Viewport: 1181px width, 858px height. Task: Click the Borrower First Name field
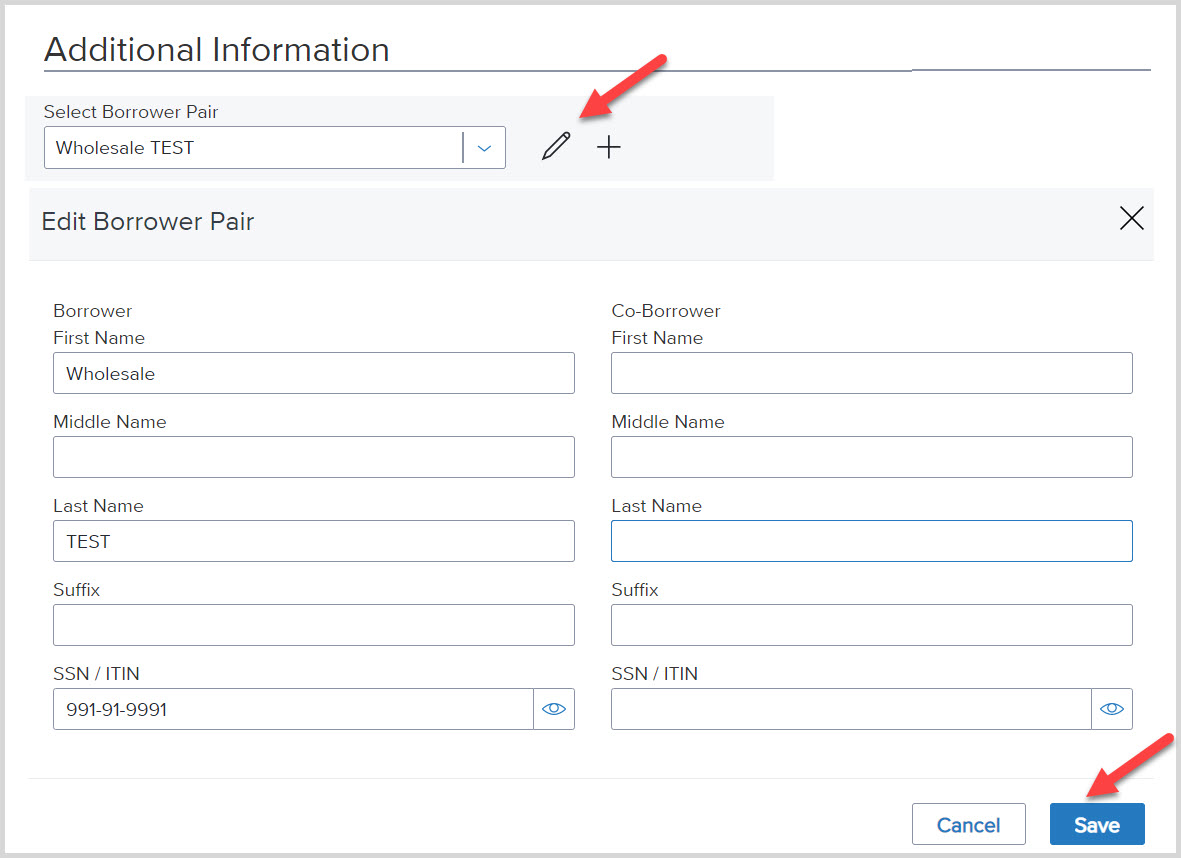[313, 373]
